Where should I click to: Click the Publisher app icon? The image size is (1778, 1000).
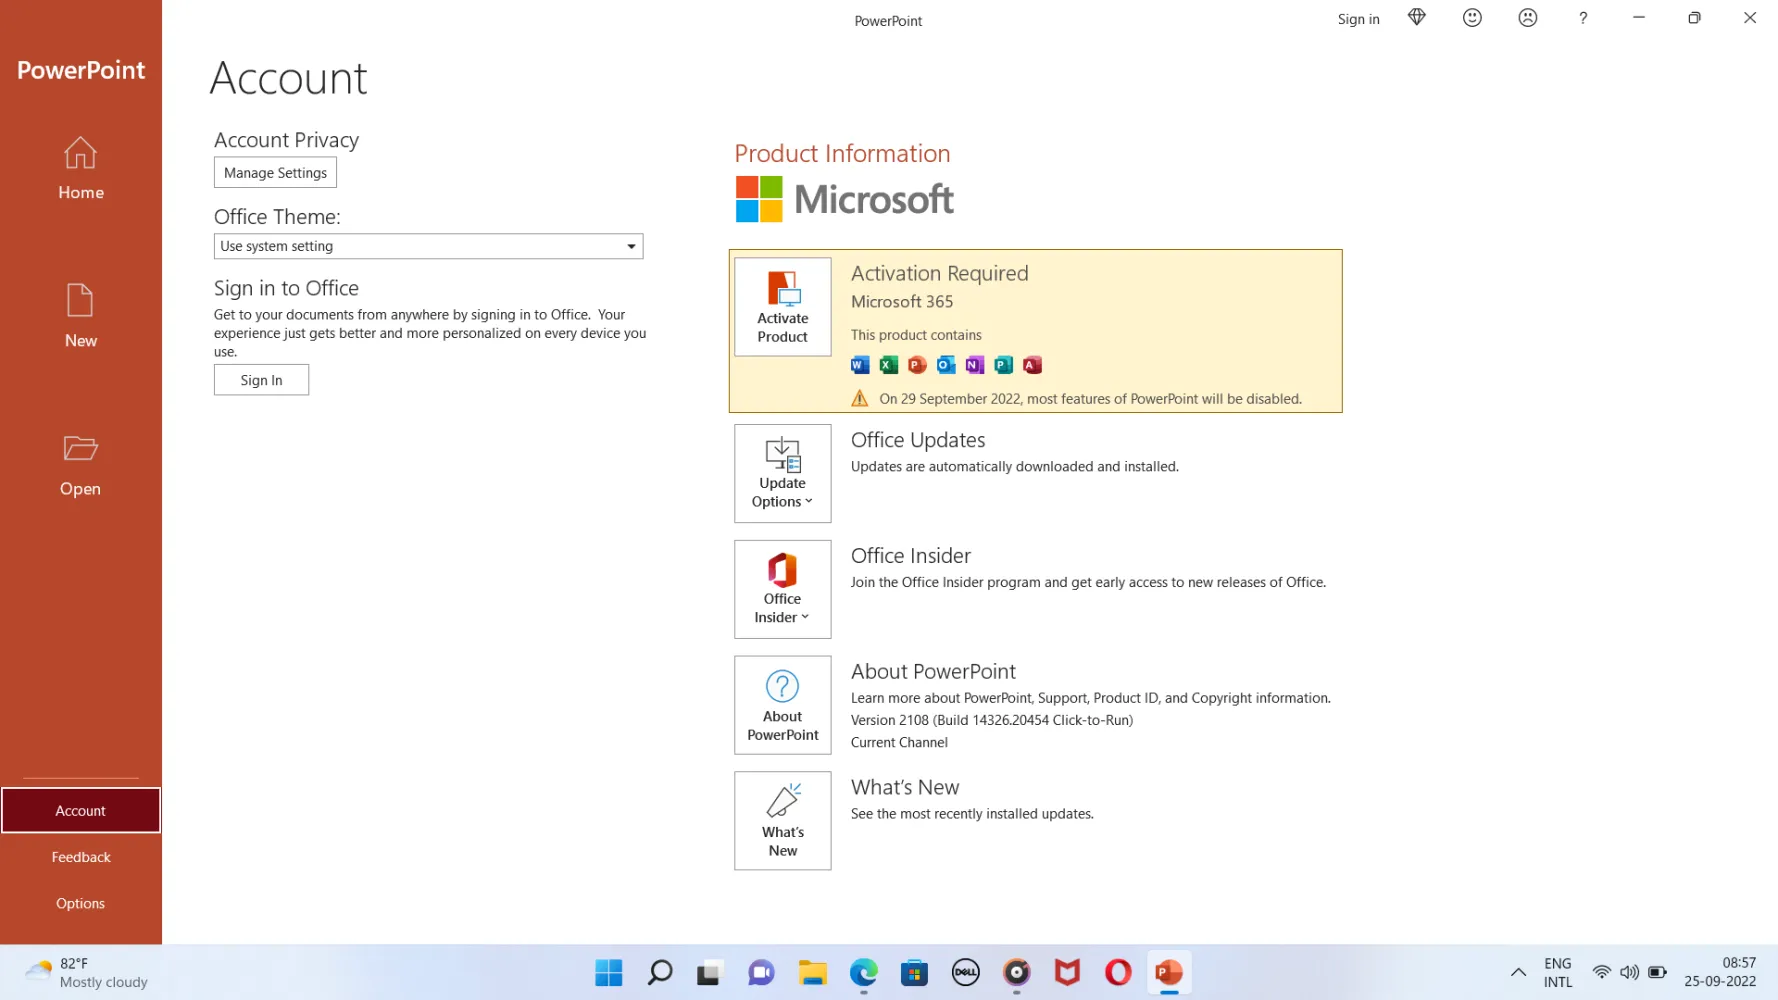pos(1004,365)
